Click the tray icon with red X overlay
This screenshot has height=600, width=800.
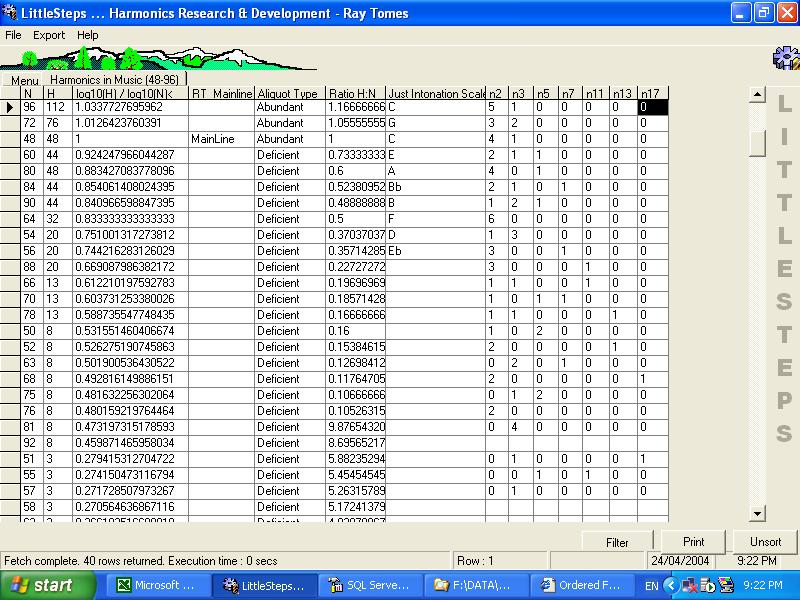tap(689, 584)
